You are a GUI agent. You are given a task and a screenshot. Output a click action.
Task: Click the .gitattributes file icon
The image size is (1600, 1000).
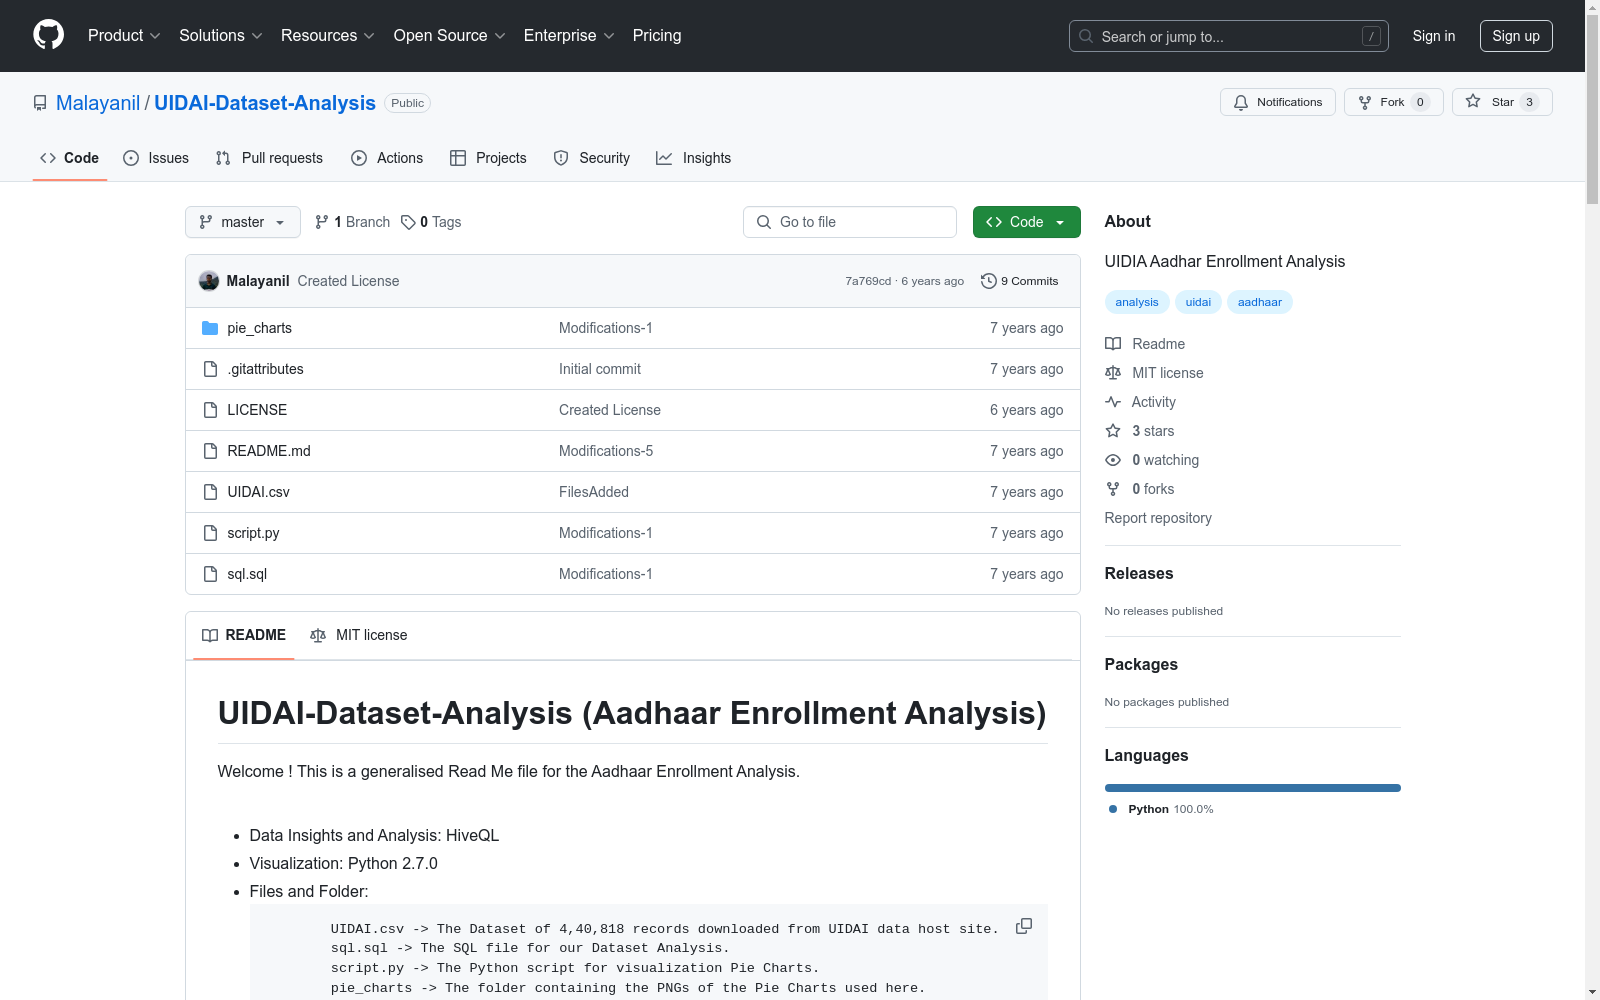tap(210, 369)
